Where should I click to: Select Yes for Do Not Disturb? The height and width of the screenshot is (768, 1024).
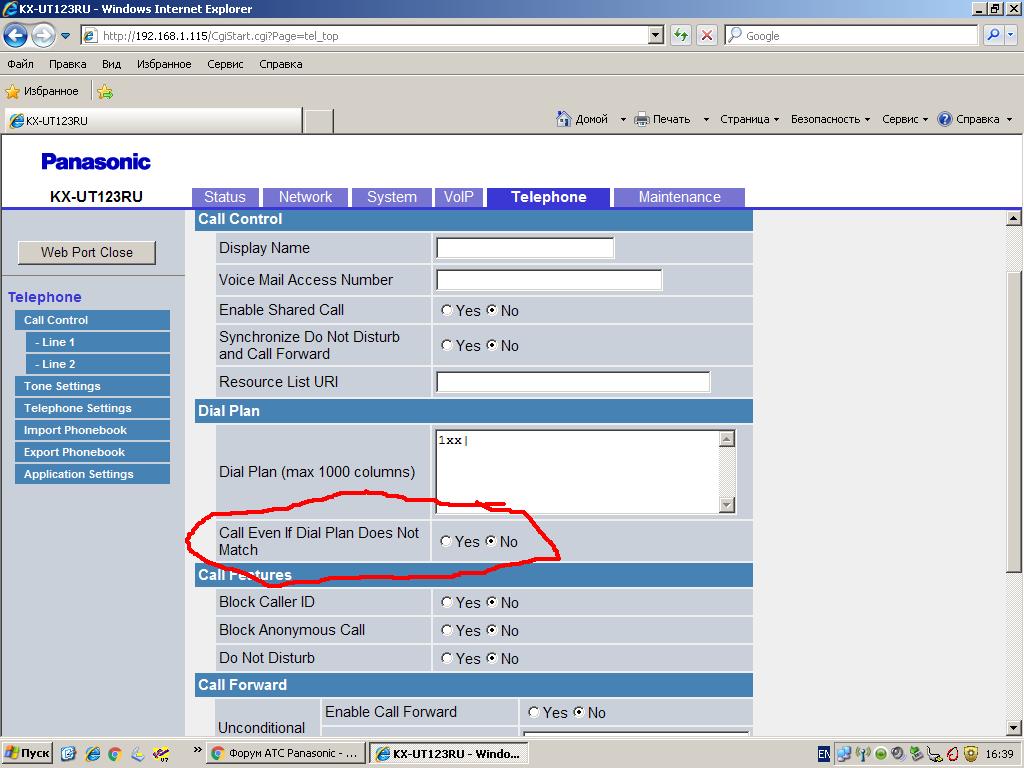click(x=447, y=658)
